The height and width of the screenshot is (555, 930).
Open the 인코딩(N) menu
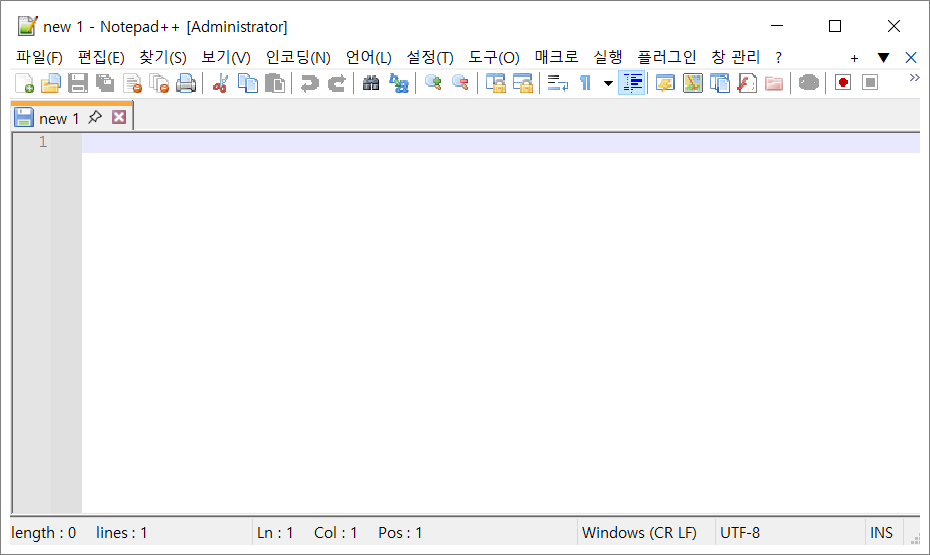coord(298,58)
